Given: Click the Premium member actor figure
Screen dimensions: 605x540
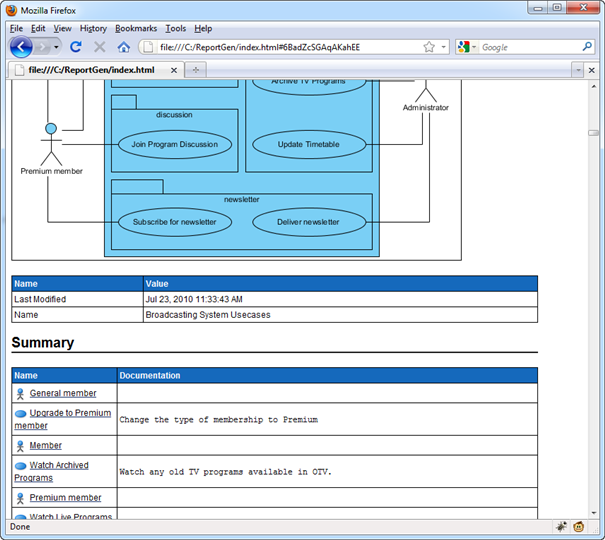Looking at the screenshot, I should click(51, 144).
